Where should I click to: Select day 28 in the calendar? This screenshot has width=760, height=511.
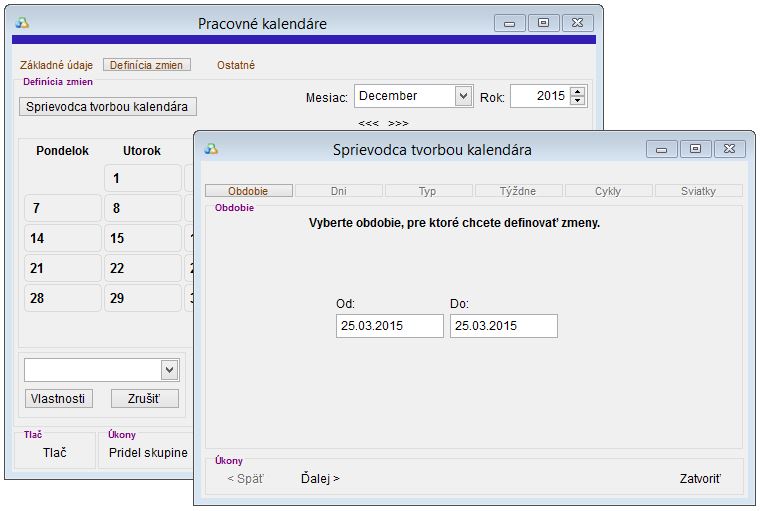point(63,298)
